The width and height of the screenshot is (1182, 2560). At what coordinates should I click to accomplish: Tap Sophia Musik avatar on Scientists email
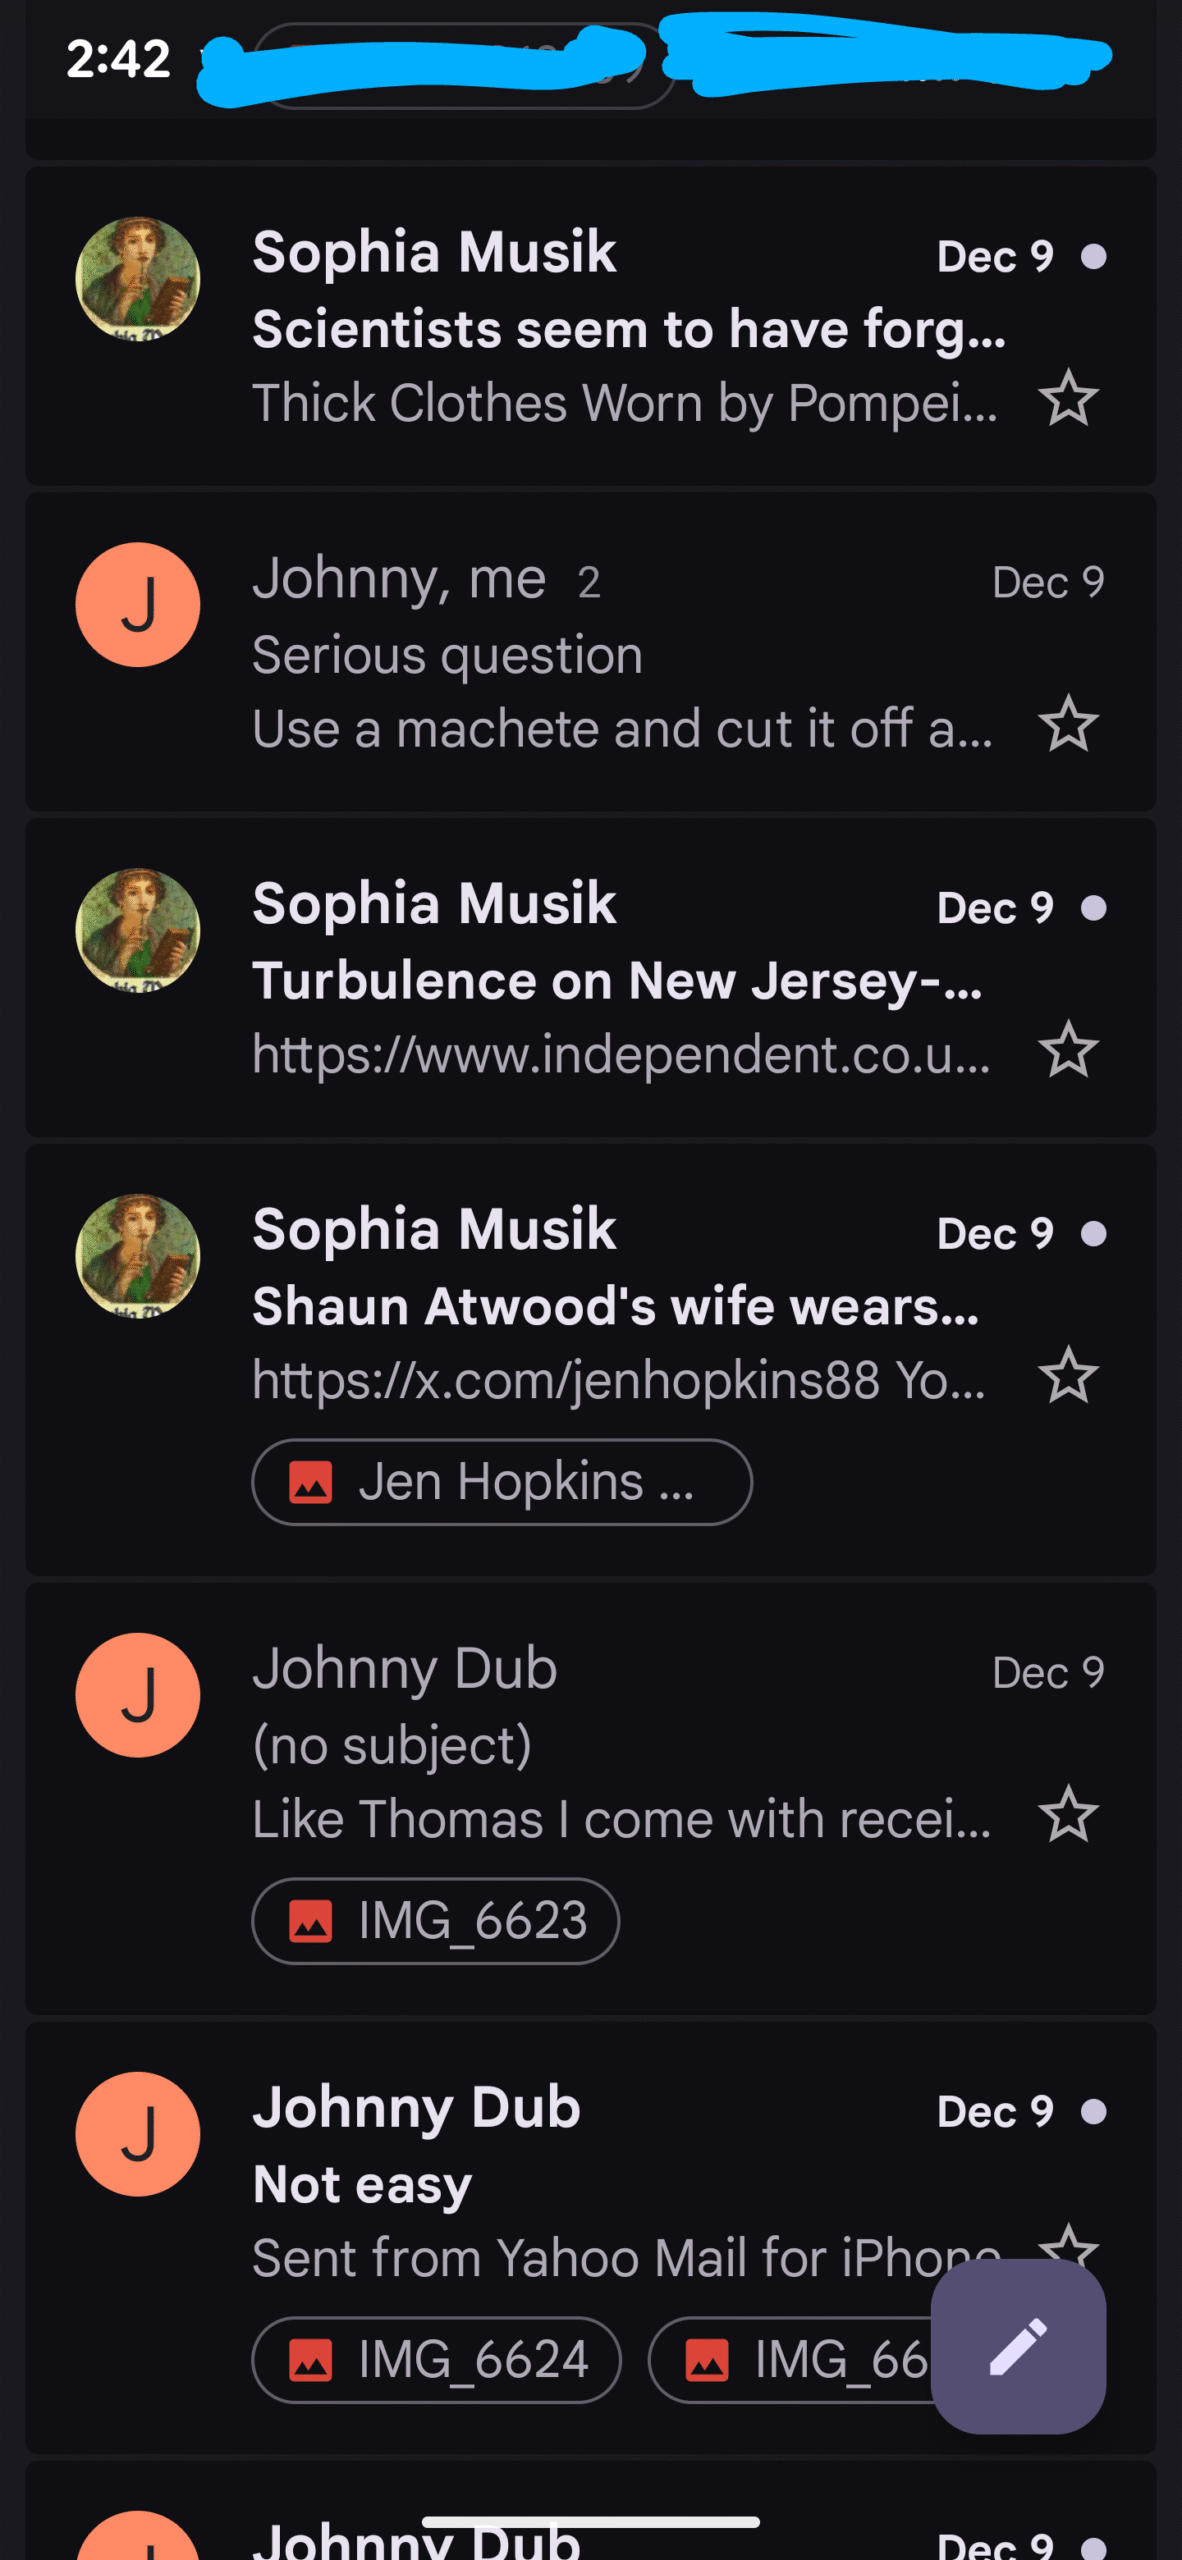coord(138,280)
